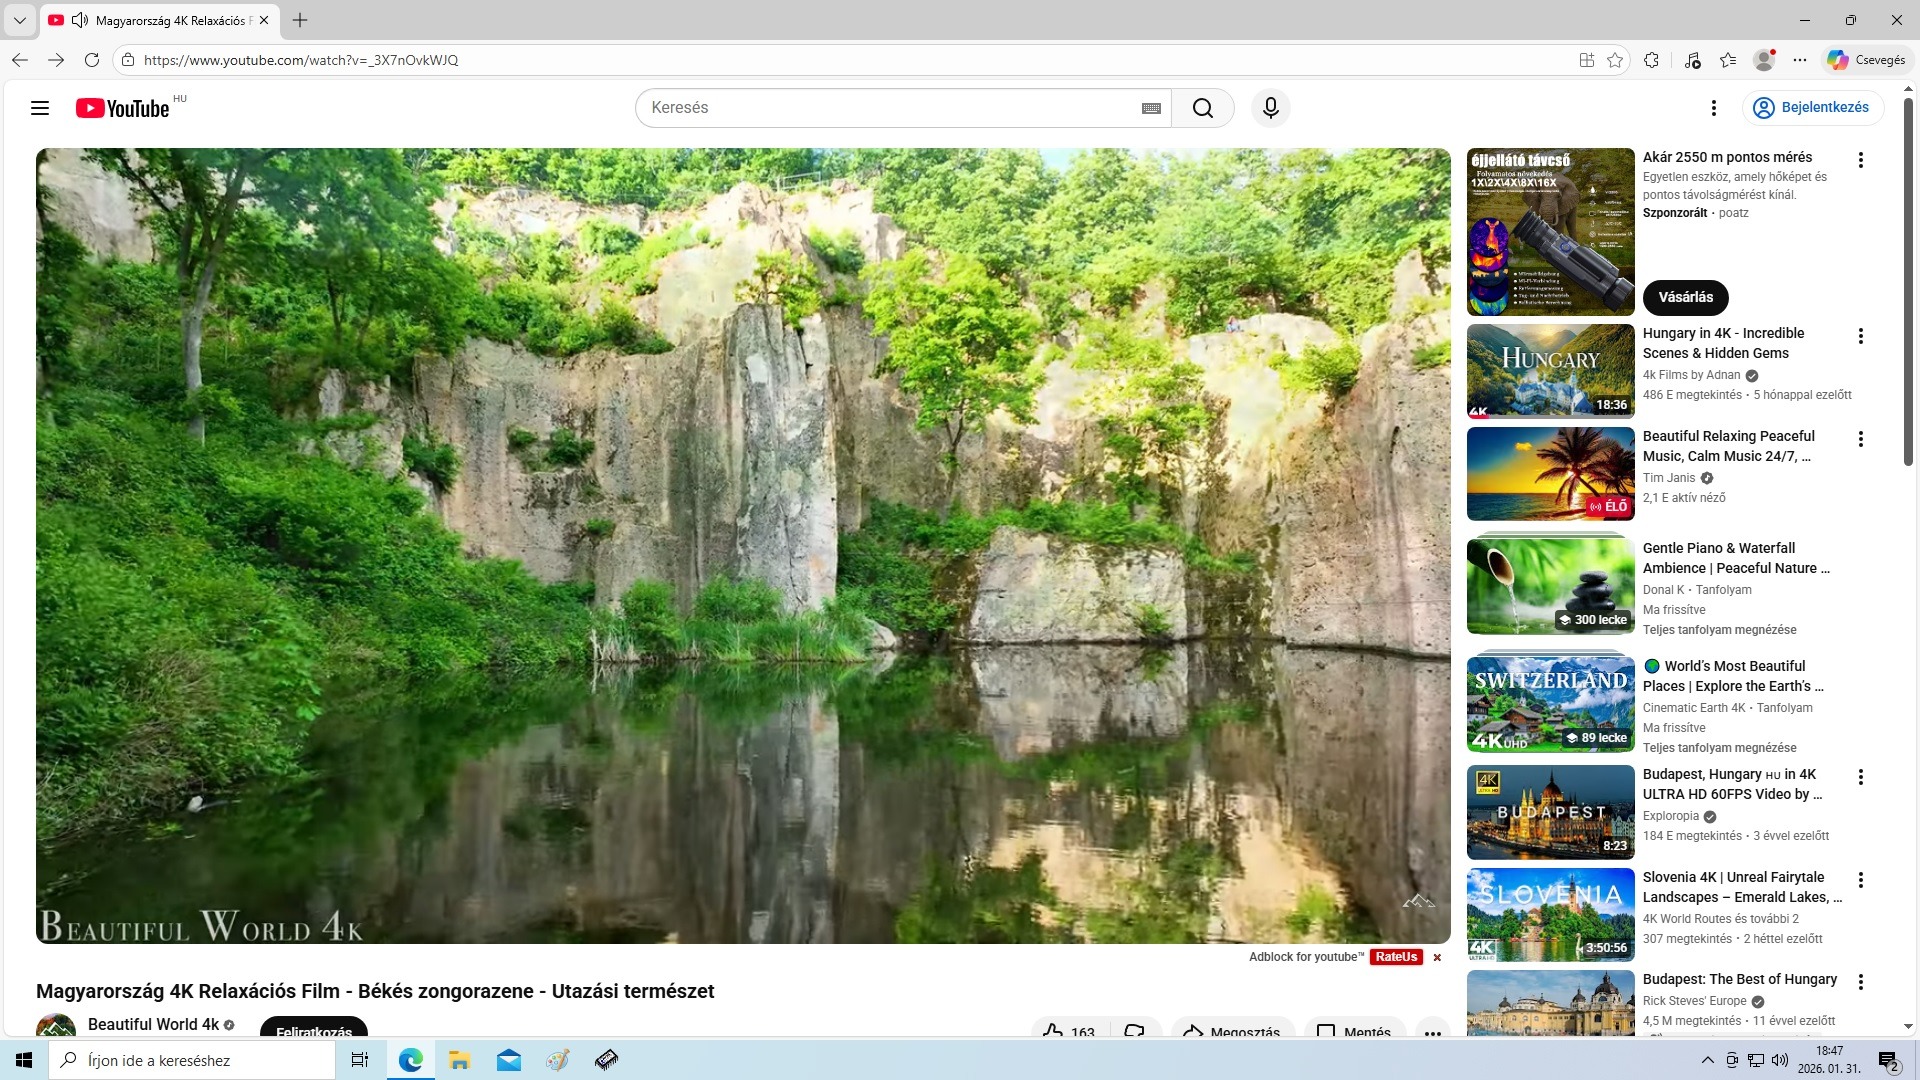Open File Explorer from the taskbar
The width and height of the screenshot is (1920, 1080).
tap(459, 1060)
